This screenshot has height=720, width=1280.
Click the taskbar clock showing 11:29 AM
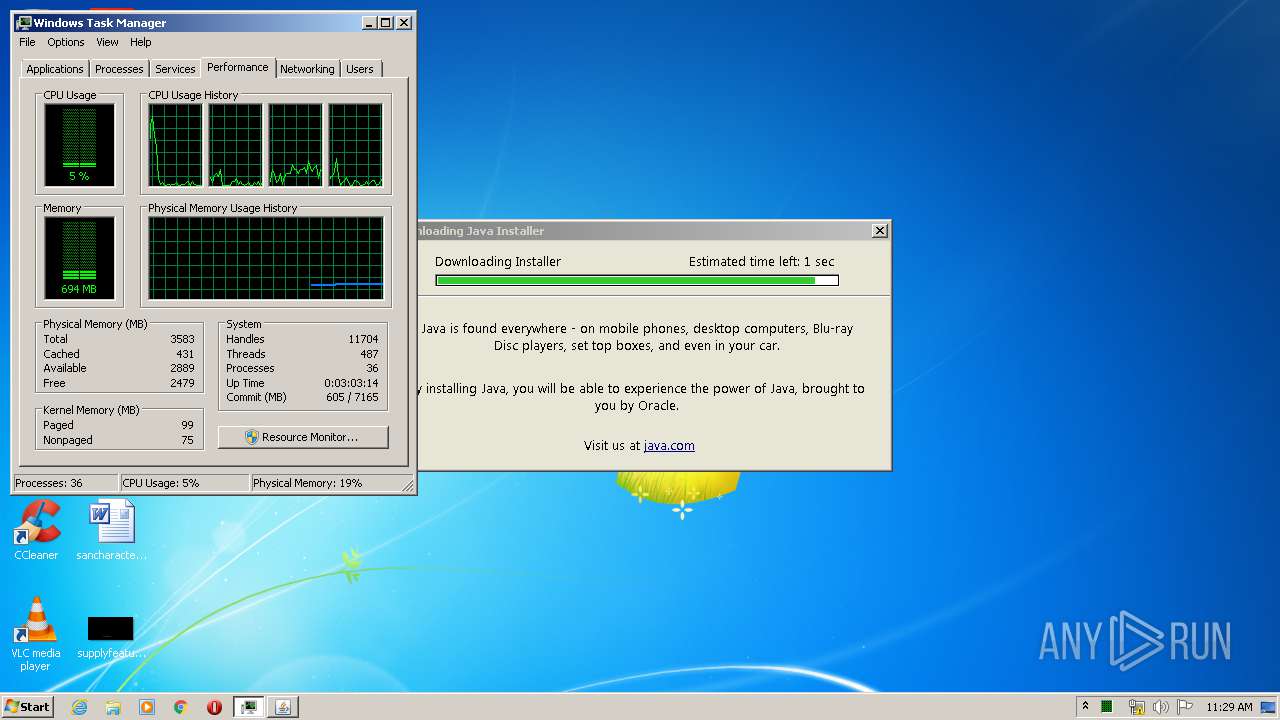(x=1229, y=707)
